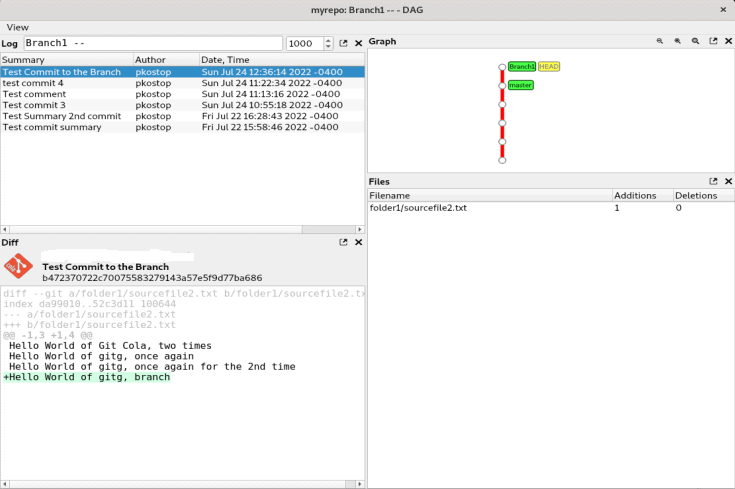Select the bottom-most commit node in graph
Viewport: 735px width, 489px height.
coord(502,160)
